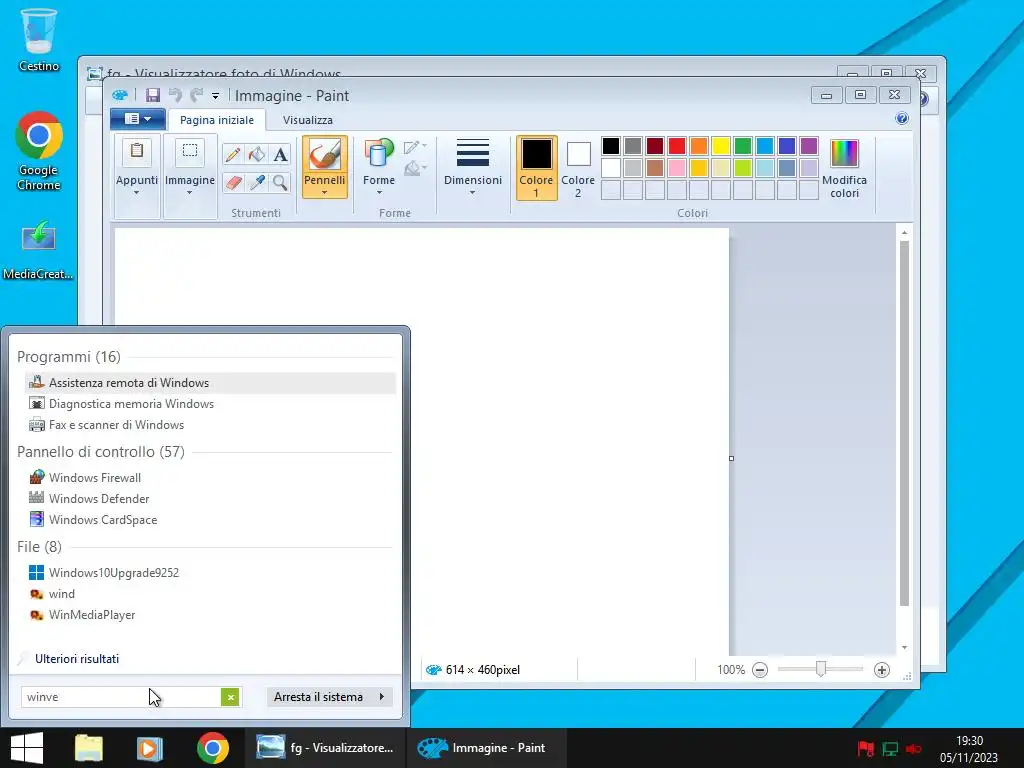This screenshot has width=1024, height=768.
Task: Pick the red color swatch
Action: 677,146
